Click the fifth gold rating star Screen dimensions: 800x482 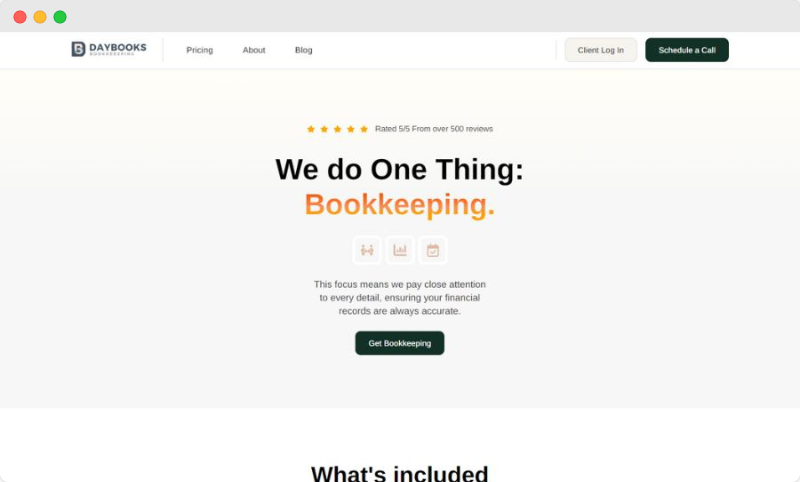364,129
